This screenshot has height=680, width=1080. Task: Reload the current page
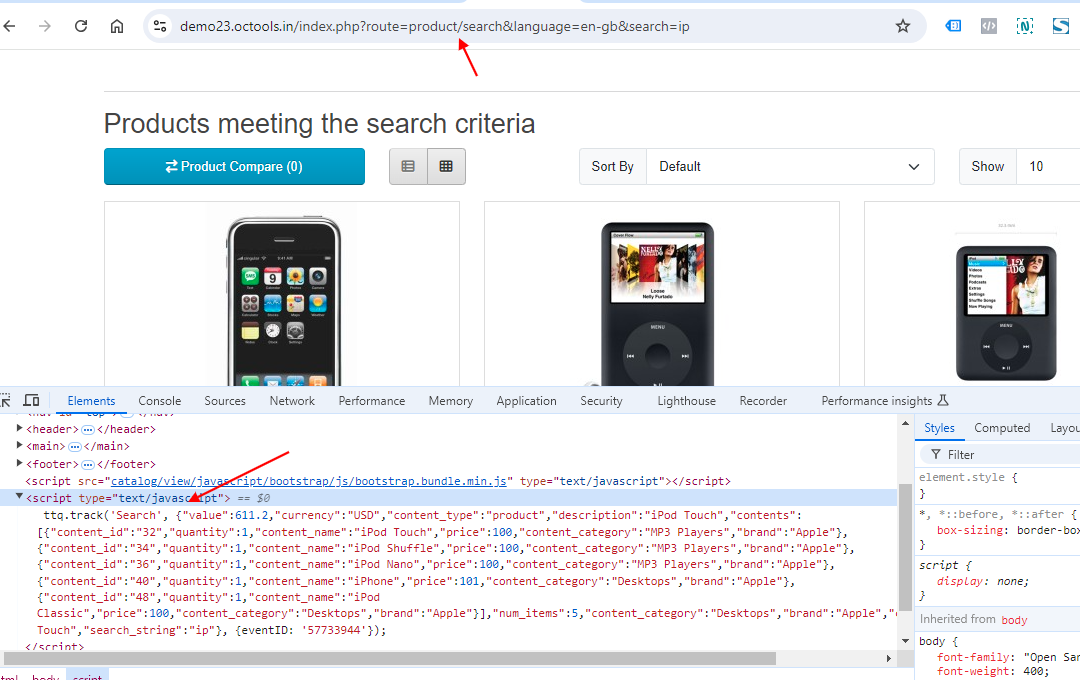(x=81, y=26)
